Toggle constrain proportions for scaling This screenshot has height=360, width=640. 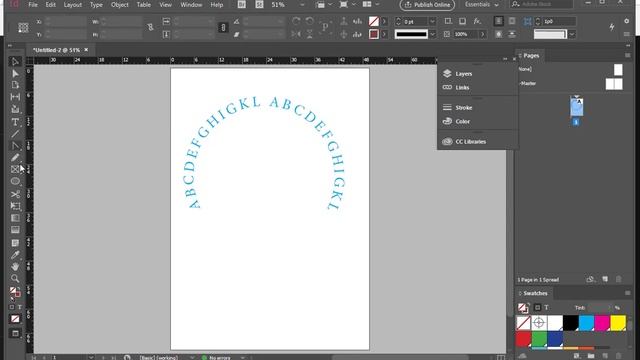coord(223,27)
